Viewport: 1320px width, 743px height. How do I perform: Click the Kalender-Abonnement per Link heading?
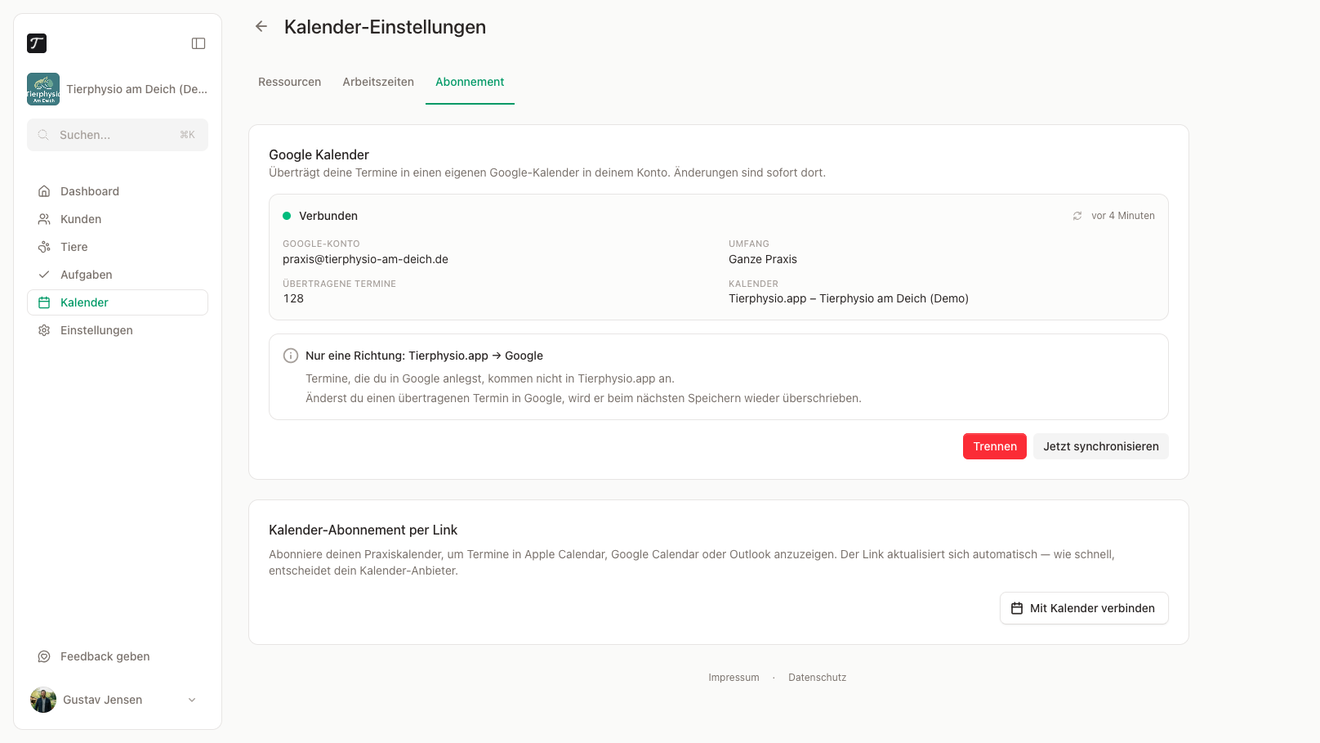[x=363, y=530]
